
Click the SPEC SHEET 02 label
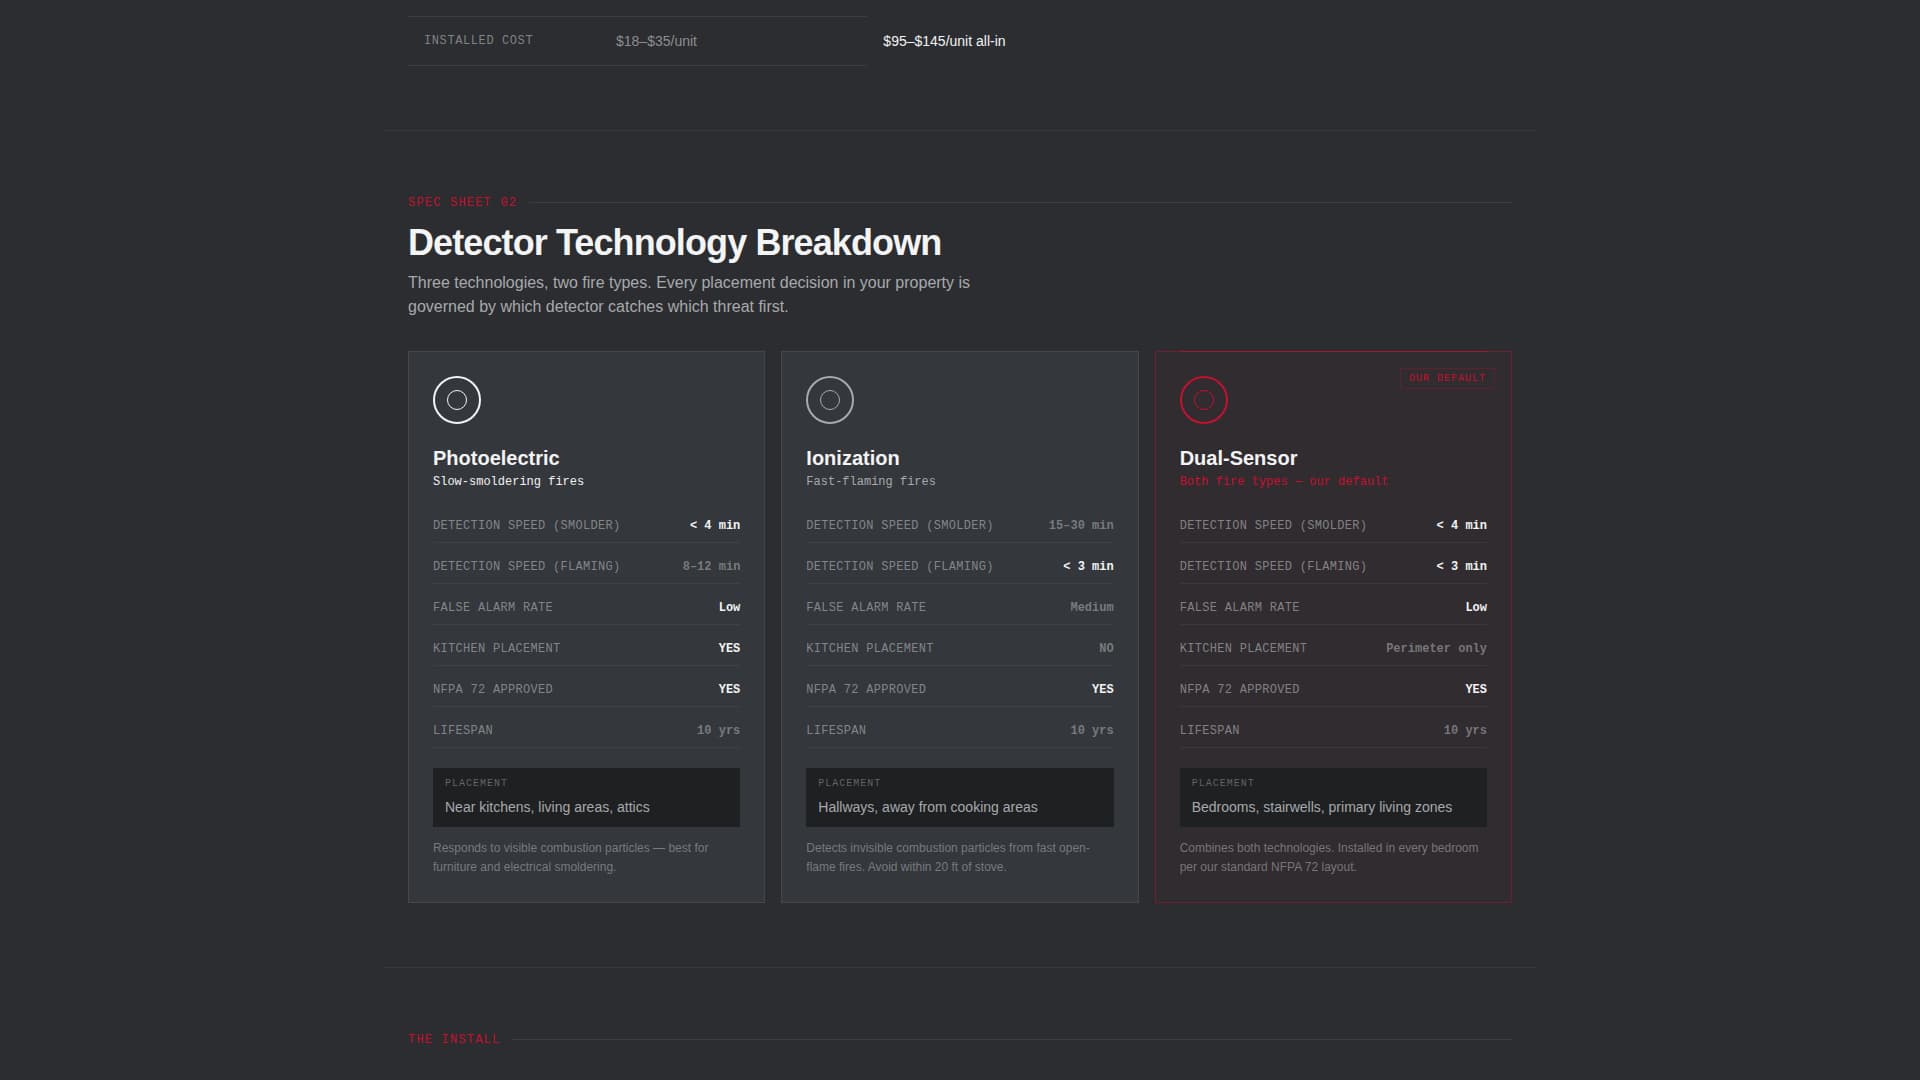point(462,202)
